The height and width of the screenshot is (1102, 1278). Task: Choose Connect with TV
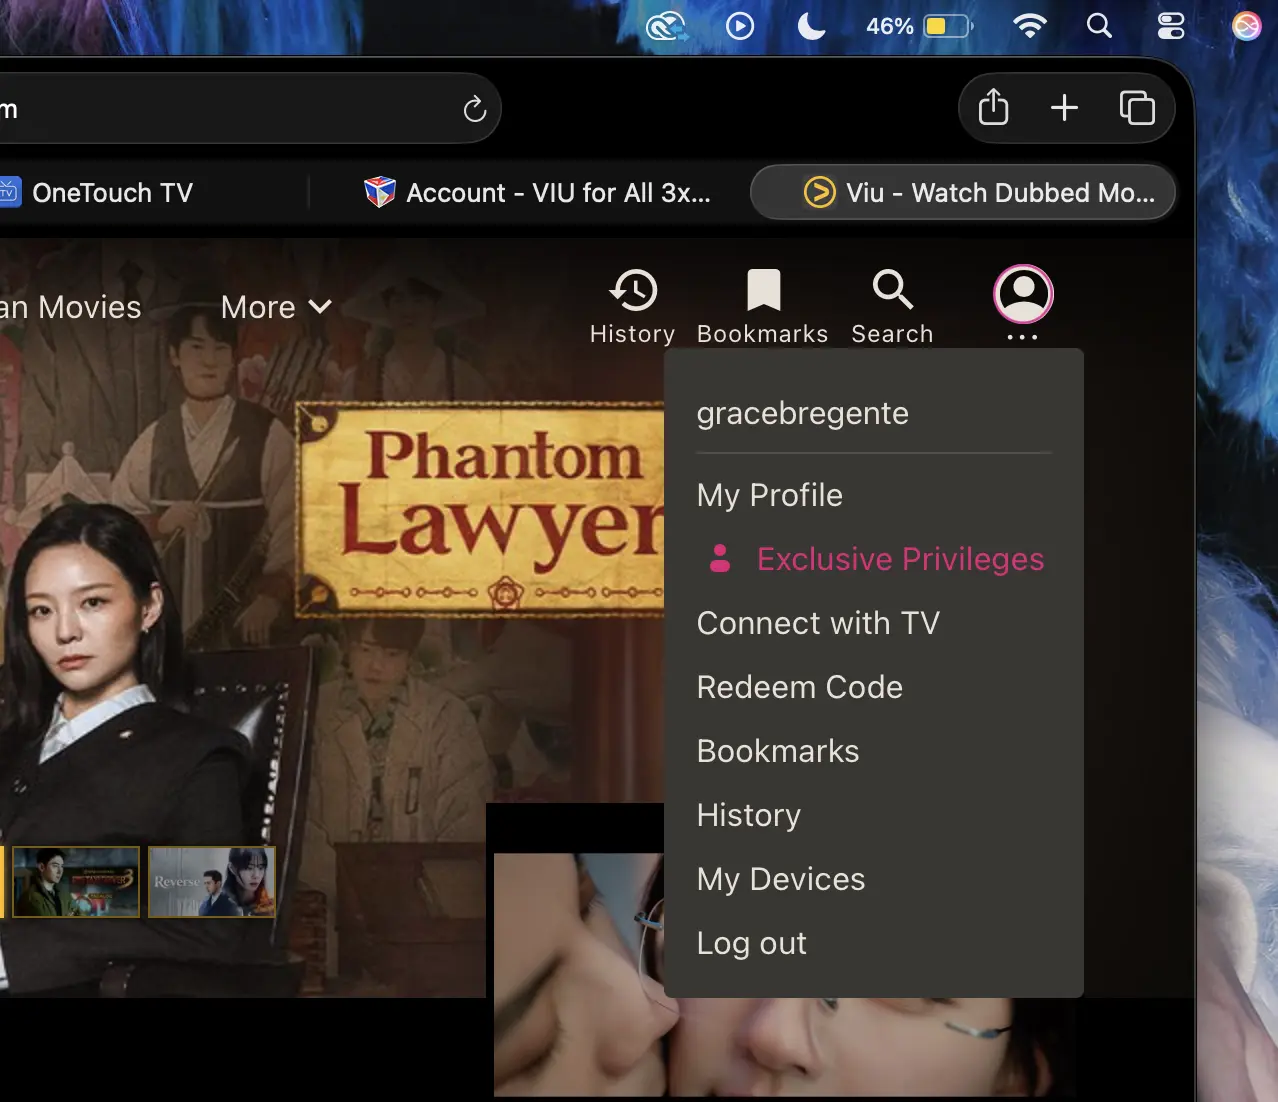[818, 623]
